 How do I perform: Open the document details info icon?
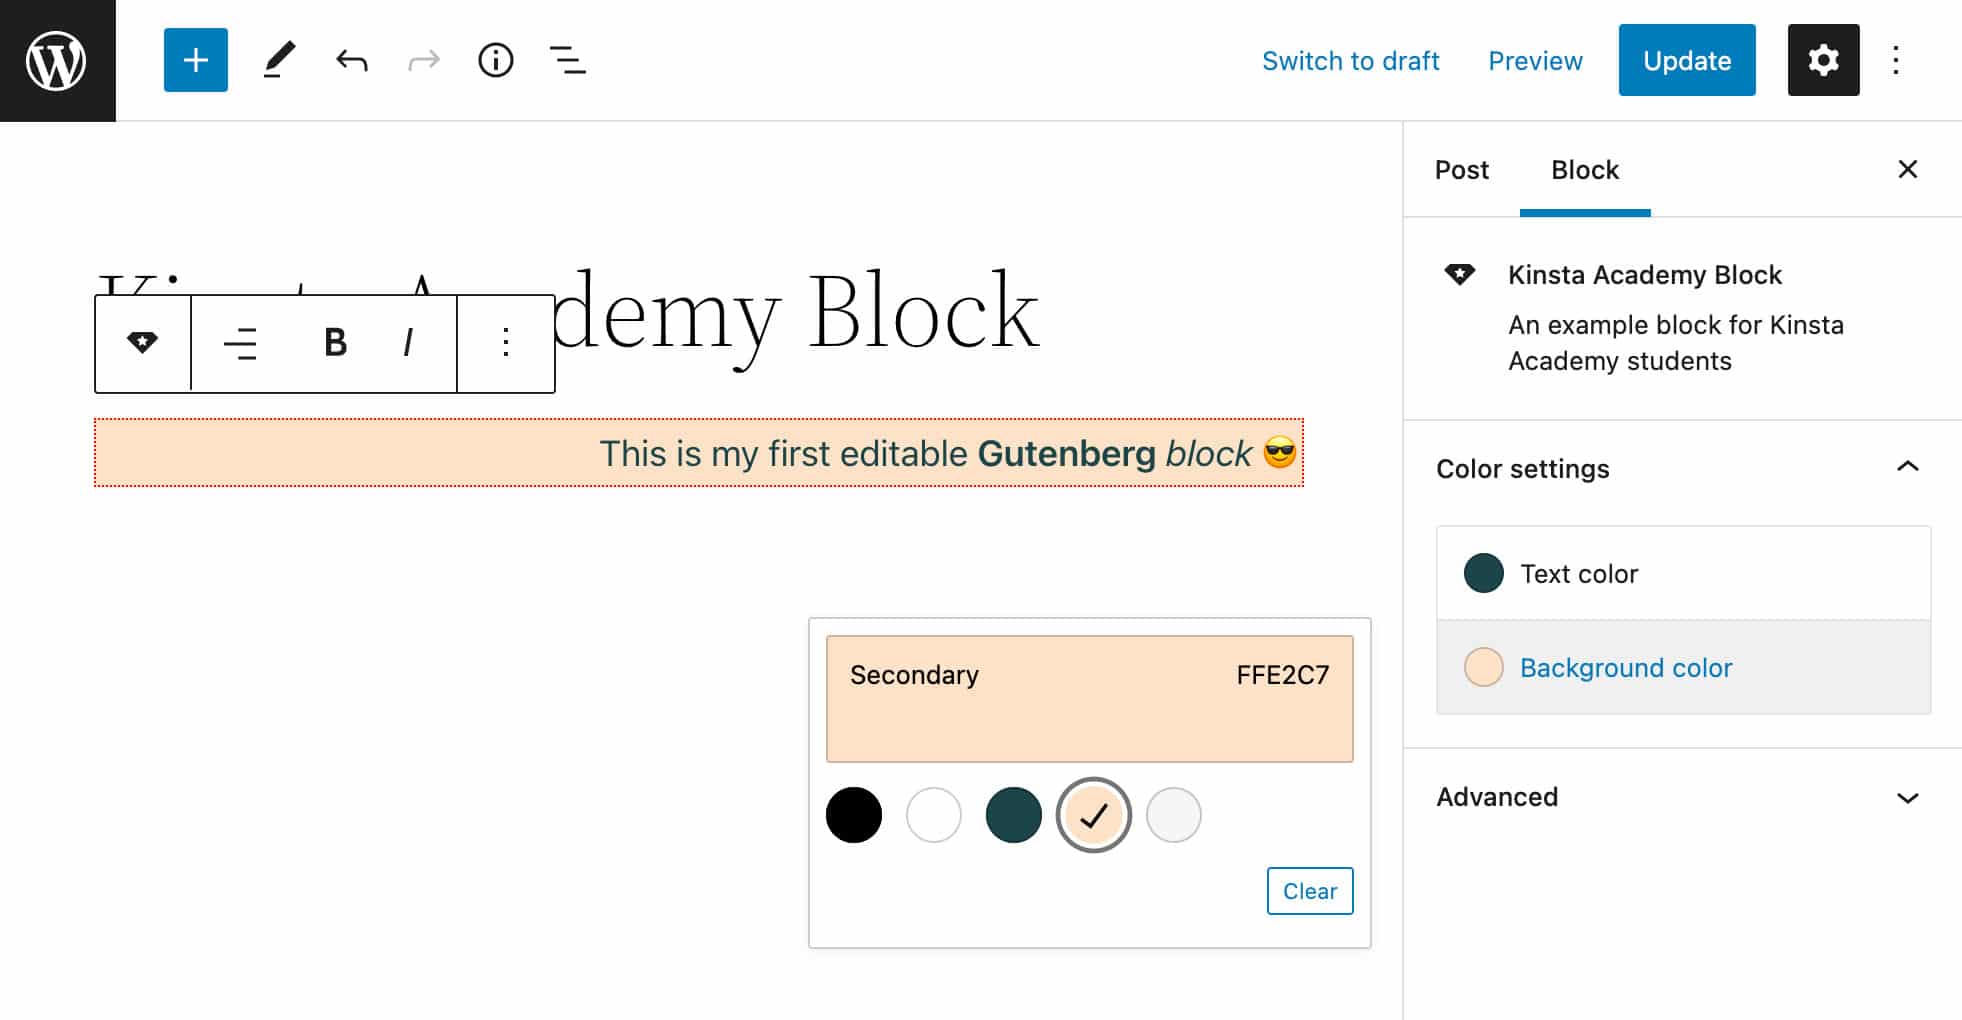(x=495, y=60)
